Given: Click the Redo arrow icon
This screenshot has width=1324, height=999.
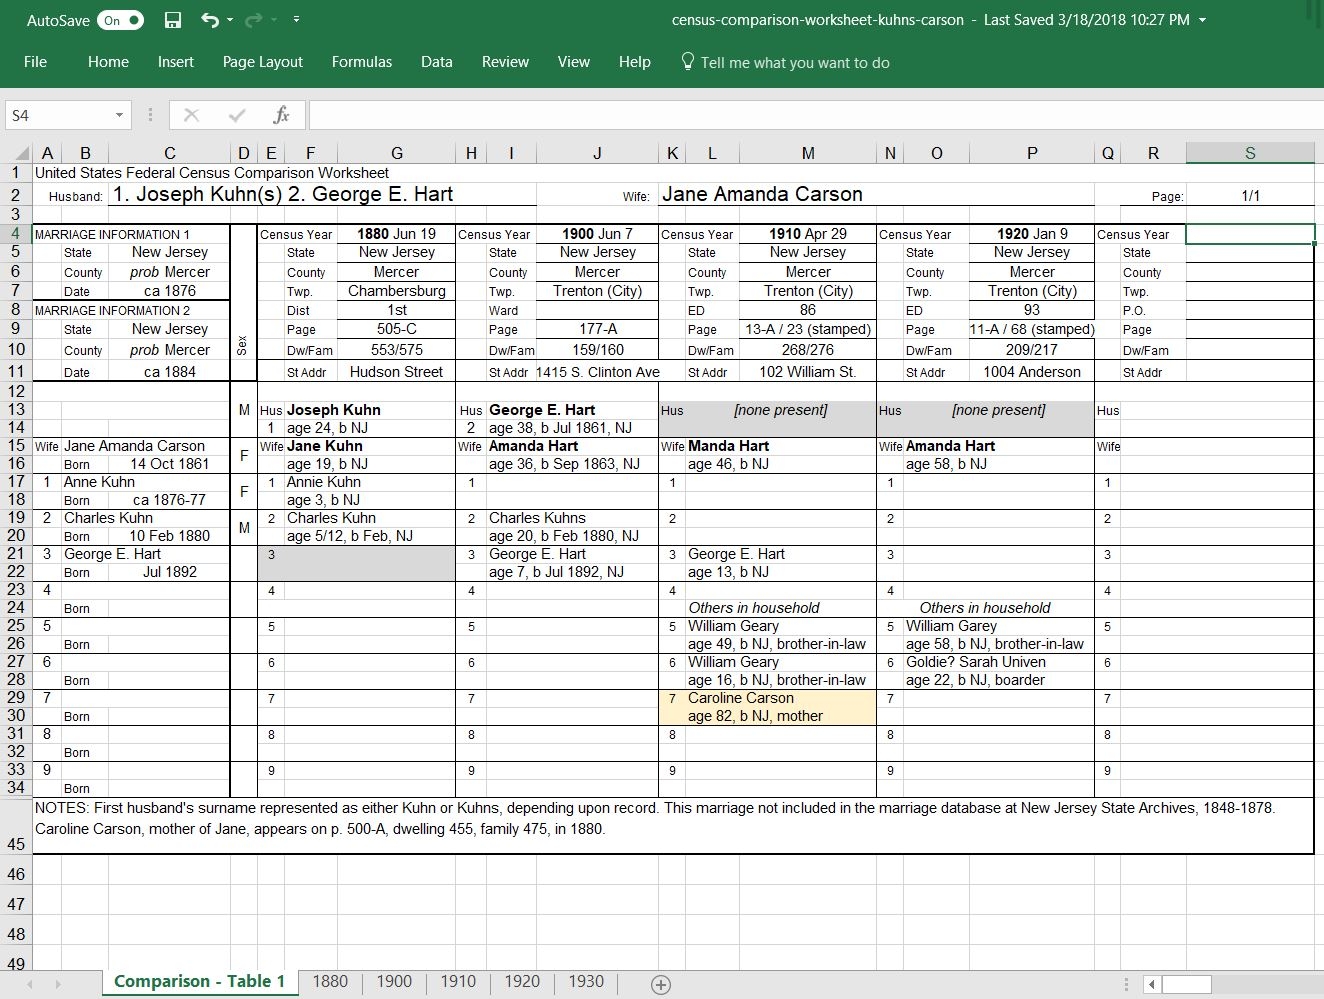Looking at the screenshot, I should pos(254,20).
